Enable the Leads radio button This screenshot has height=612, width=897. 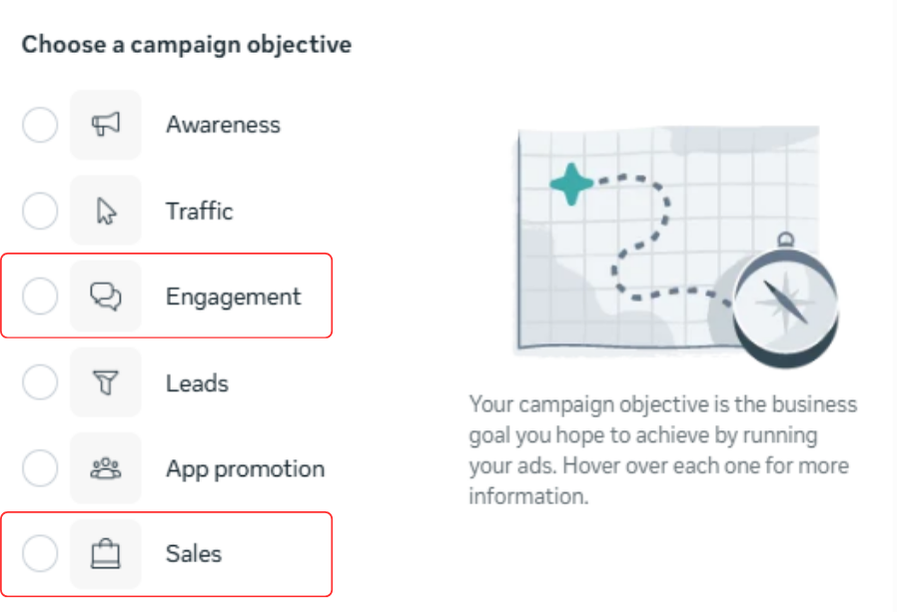(x=40, y=383)
